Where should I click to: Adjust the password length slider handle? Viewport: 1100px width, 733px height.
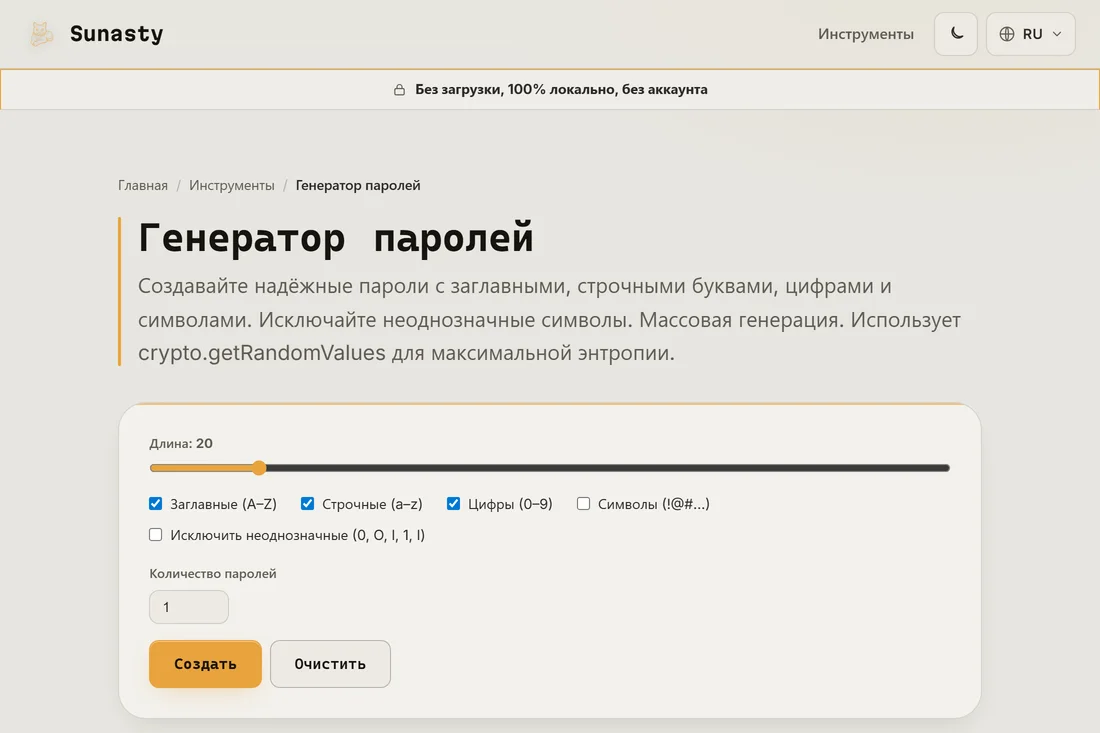(x=259, y=468)
